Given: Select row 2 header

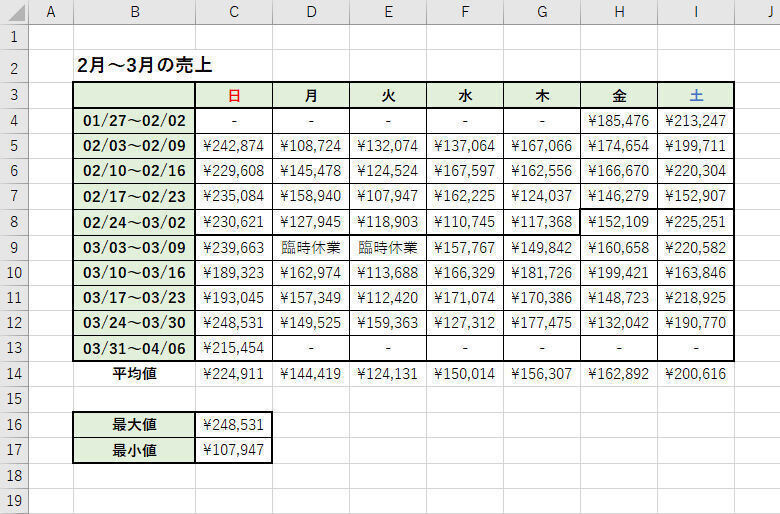Looking at the screenshot, I should click(x=14, y=66).
